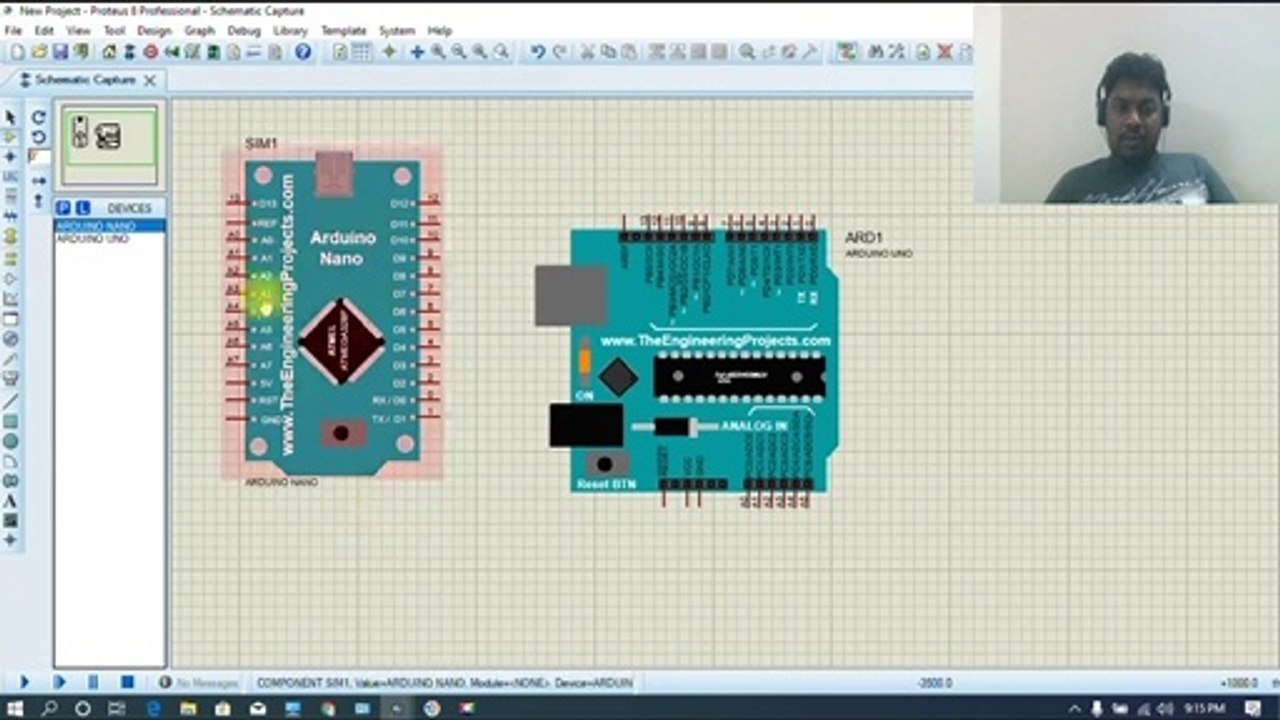1280x720 pixels.
Task: Open the Template menu
Action: tap(343, 31)
